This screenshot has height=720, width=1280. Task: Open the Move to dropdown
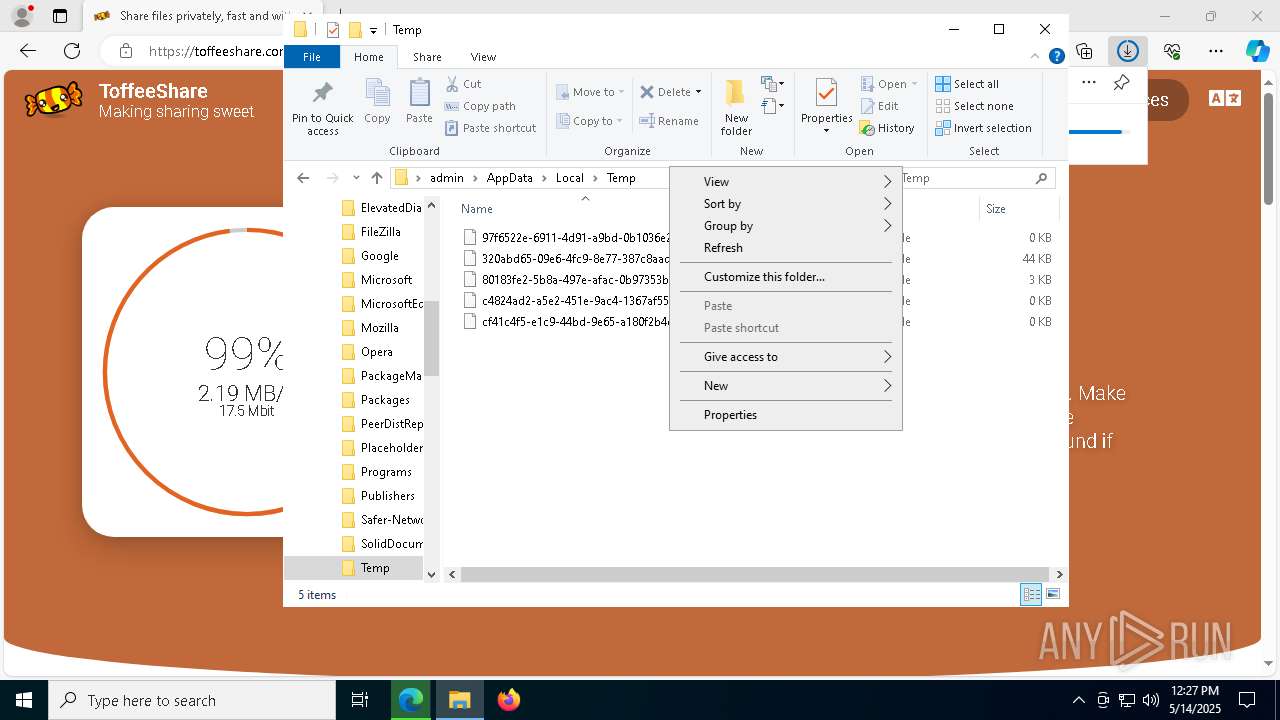[590, 92]
